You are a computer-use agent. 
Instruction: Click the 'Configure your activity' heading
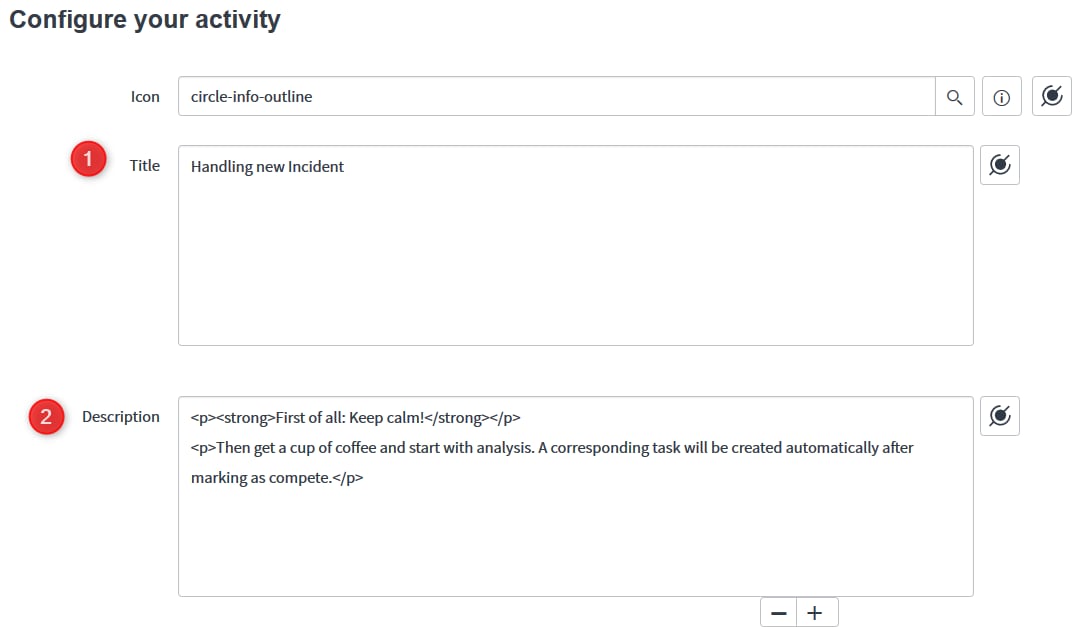(144, 19)
